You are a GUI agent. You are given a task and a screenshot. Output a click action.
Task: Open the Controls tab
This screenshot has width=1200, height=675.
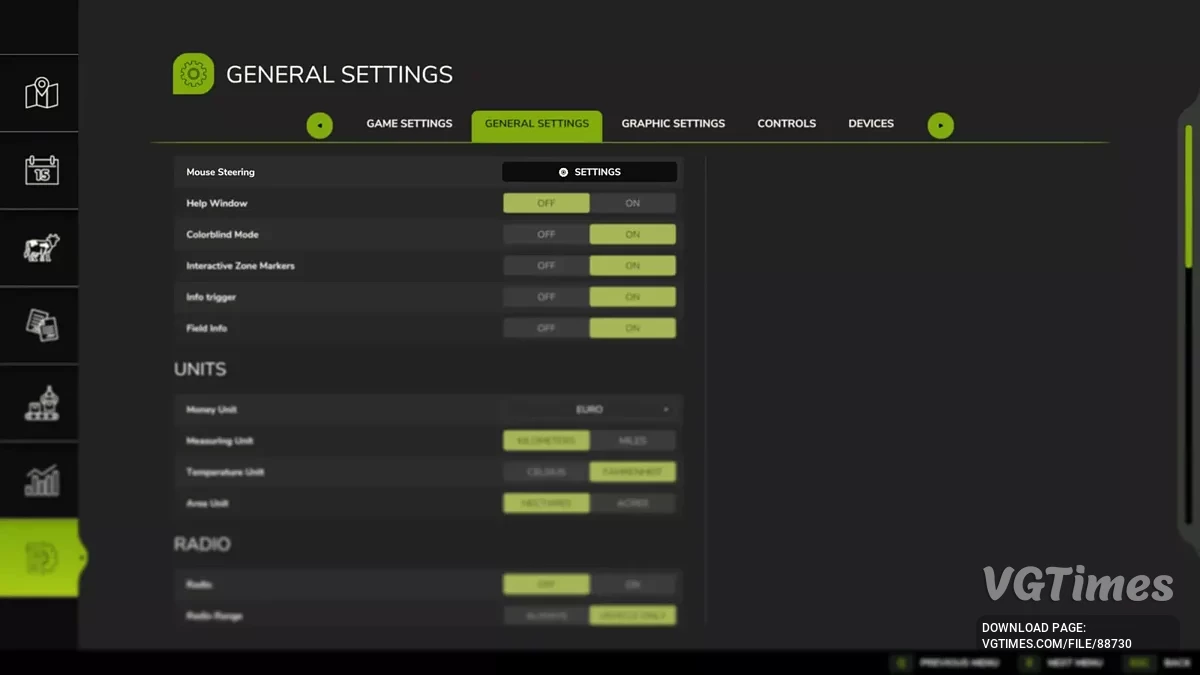pyautogui.click(x=786, y=123)
